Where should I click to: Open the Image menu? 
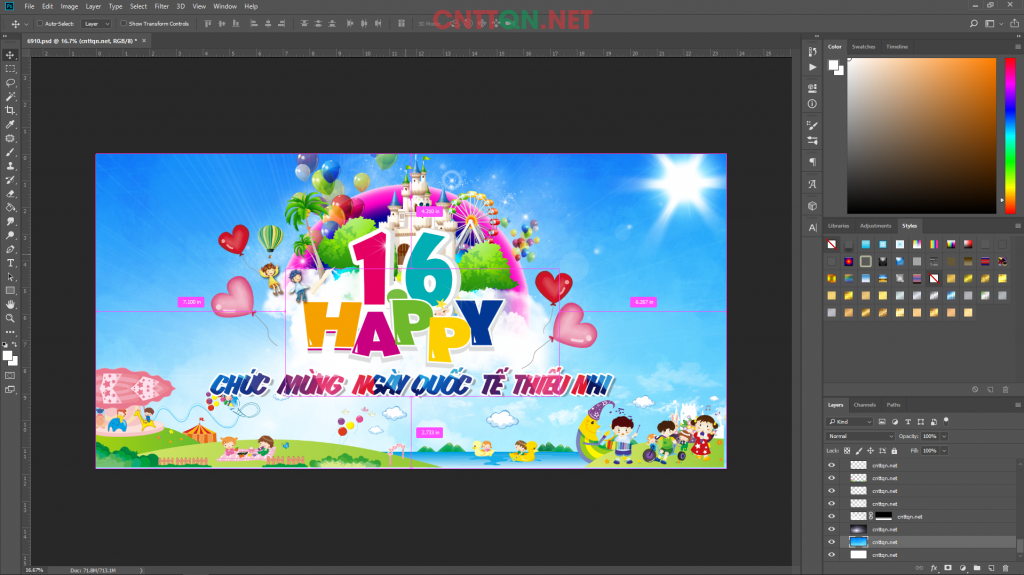(69, 7)
